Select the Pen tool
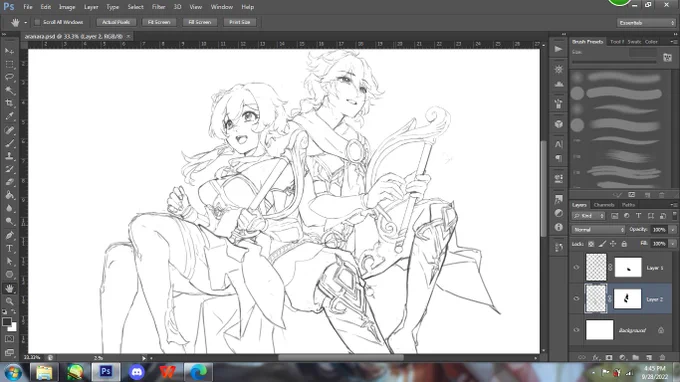This screenshot has height=382, width=680. point(9,235)
